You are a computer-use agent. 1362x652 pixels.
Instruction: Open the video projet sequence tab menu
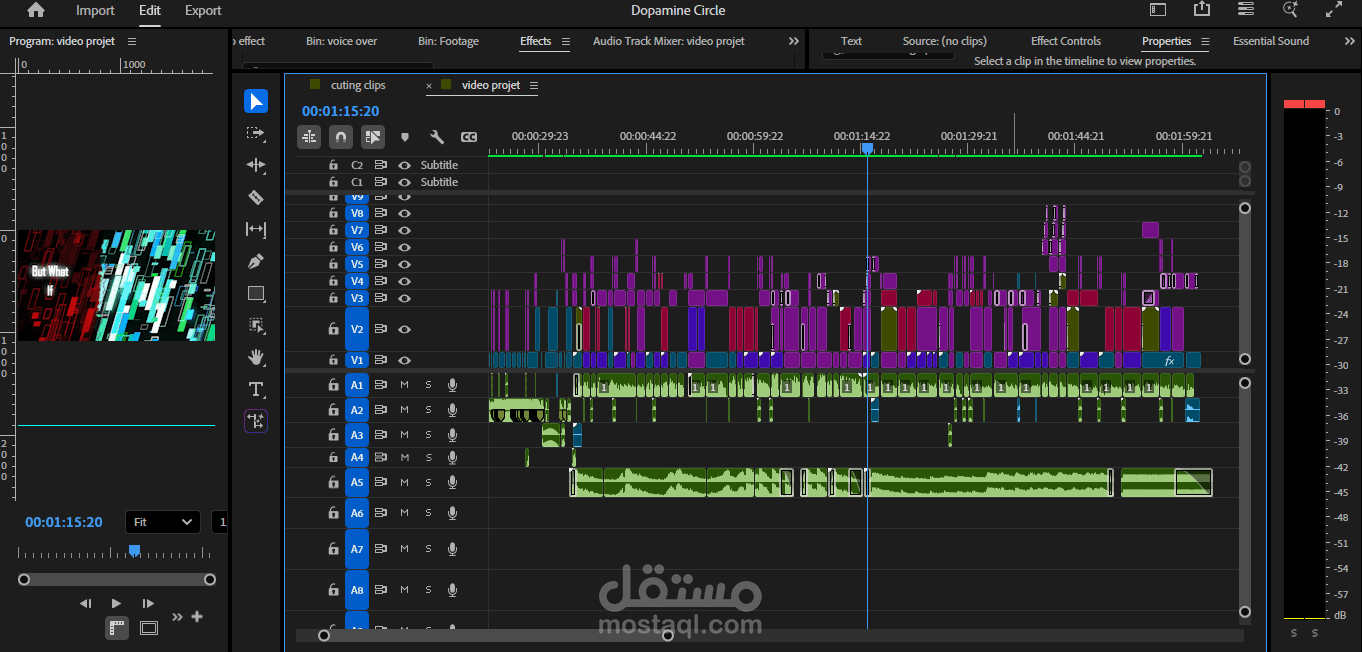[x=534, y=85]
